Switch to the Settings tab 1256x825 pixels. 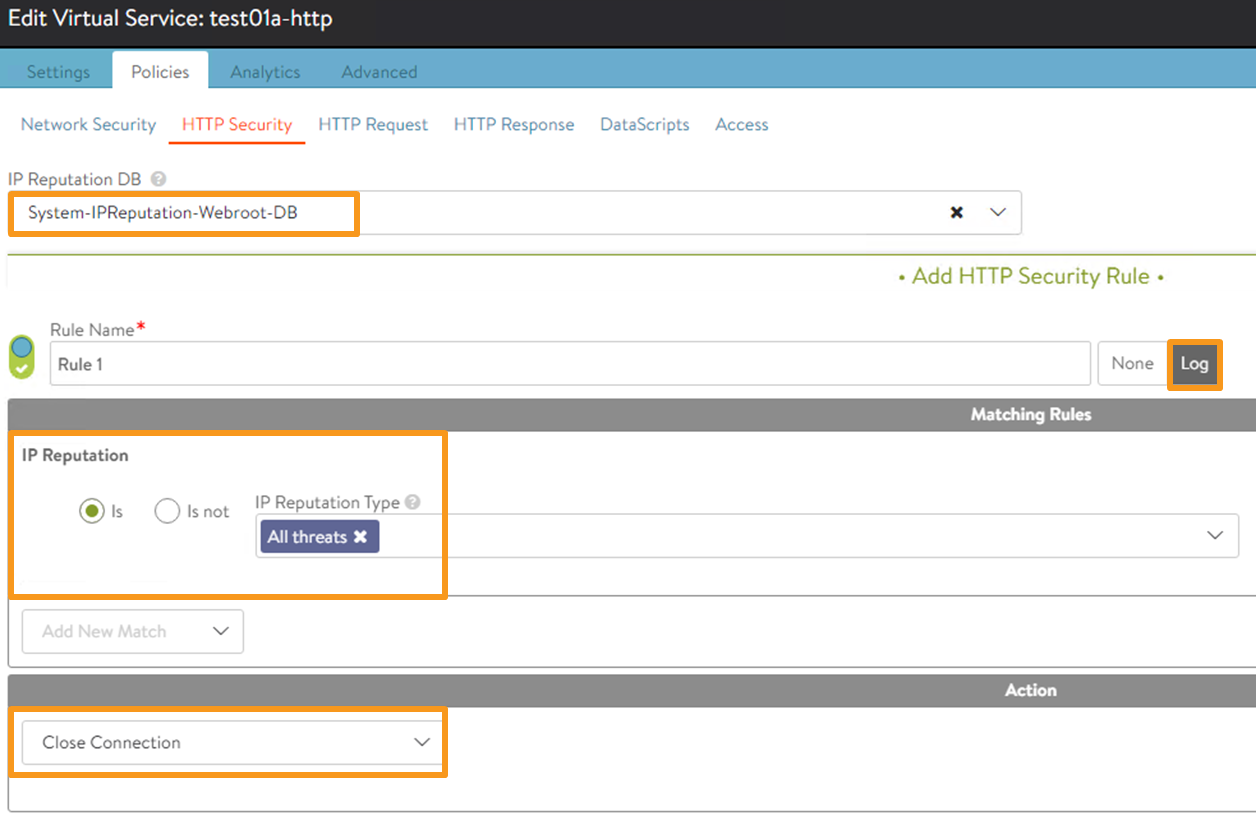(58, 72)
